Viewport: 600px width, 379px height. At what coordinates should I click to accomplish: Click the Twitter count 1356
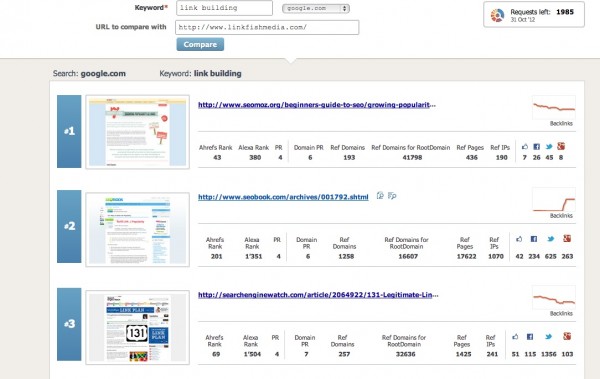tap(548, 354)
